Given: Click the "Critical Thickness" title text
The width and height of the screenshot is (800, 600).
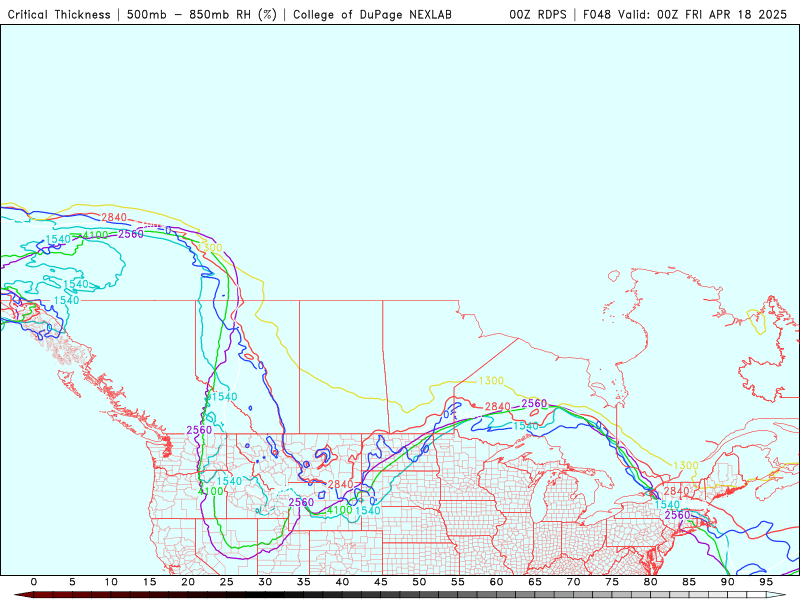Looking at the screenshot, I should point(59,15).
